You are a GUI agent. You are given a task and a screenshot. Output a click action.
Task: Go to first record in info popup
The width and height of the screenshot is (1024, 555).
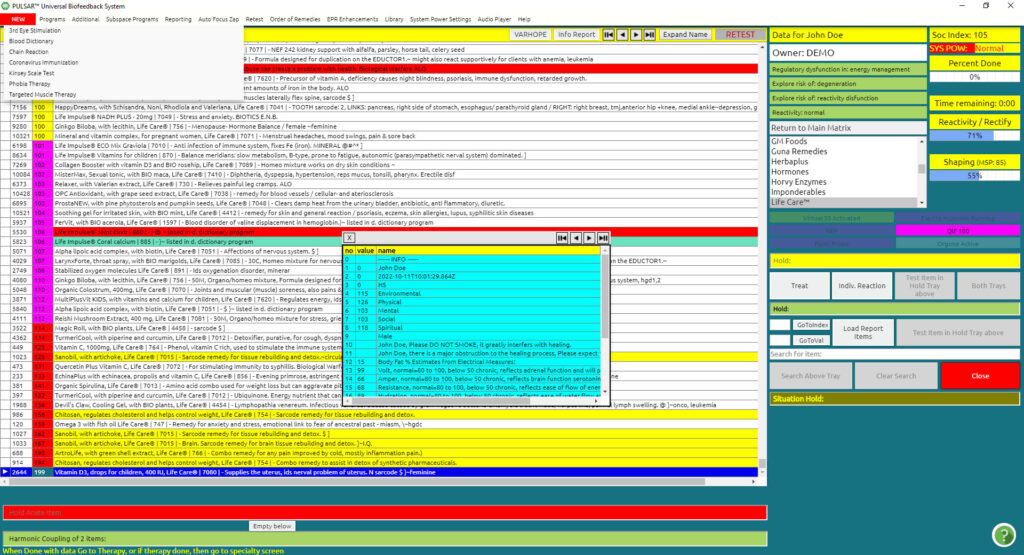click(x=562, y=238)
